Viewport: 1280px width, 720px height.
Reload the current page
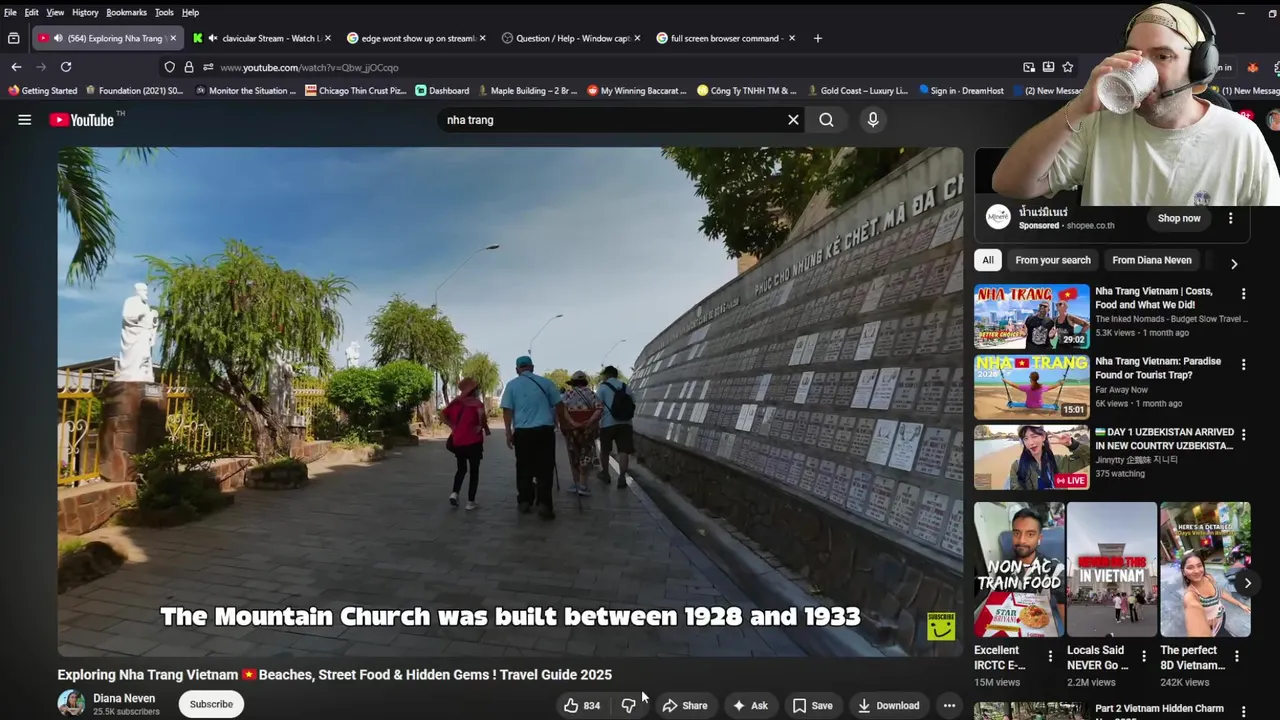(x=66, y=67)
